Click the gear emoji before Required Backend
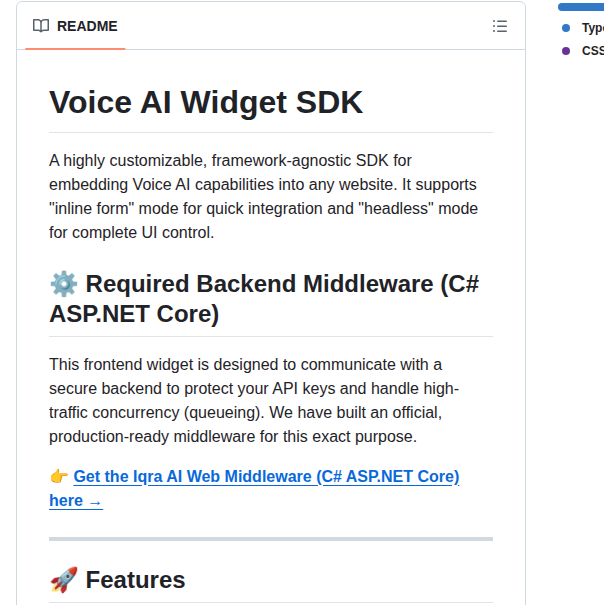This screenshot has width=604, height=605. click(x=64, y=284)
